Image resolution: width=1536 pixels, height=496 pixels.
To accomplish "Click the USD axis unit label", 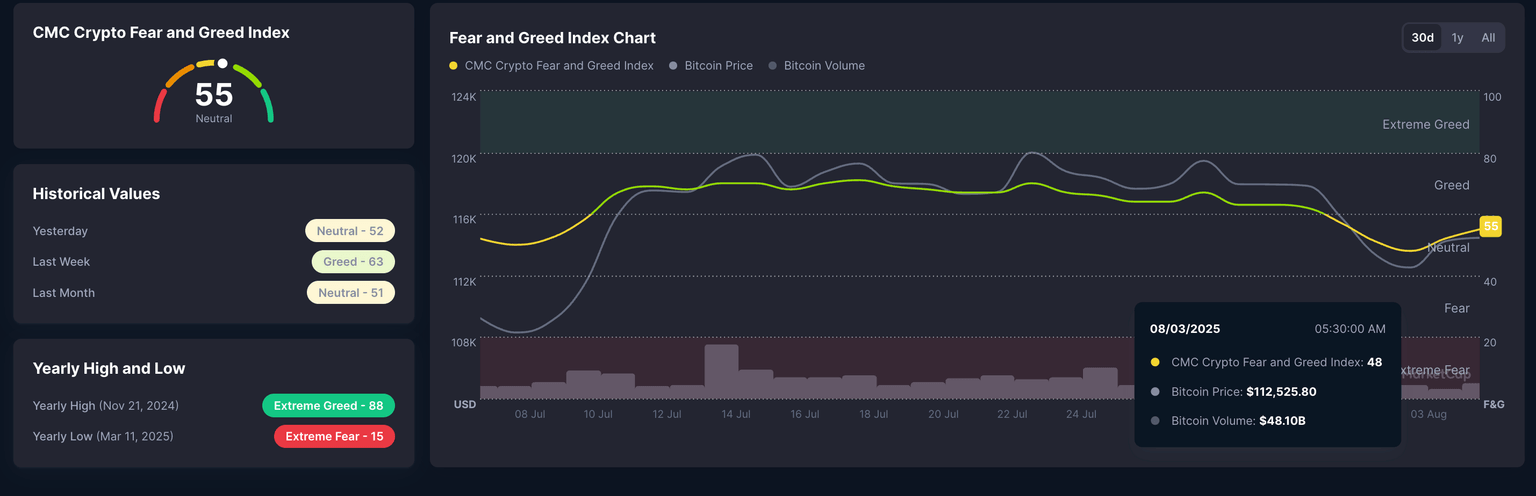I will [x=465, y=405].
